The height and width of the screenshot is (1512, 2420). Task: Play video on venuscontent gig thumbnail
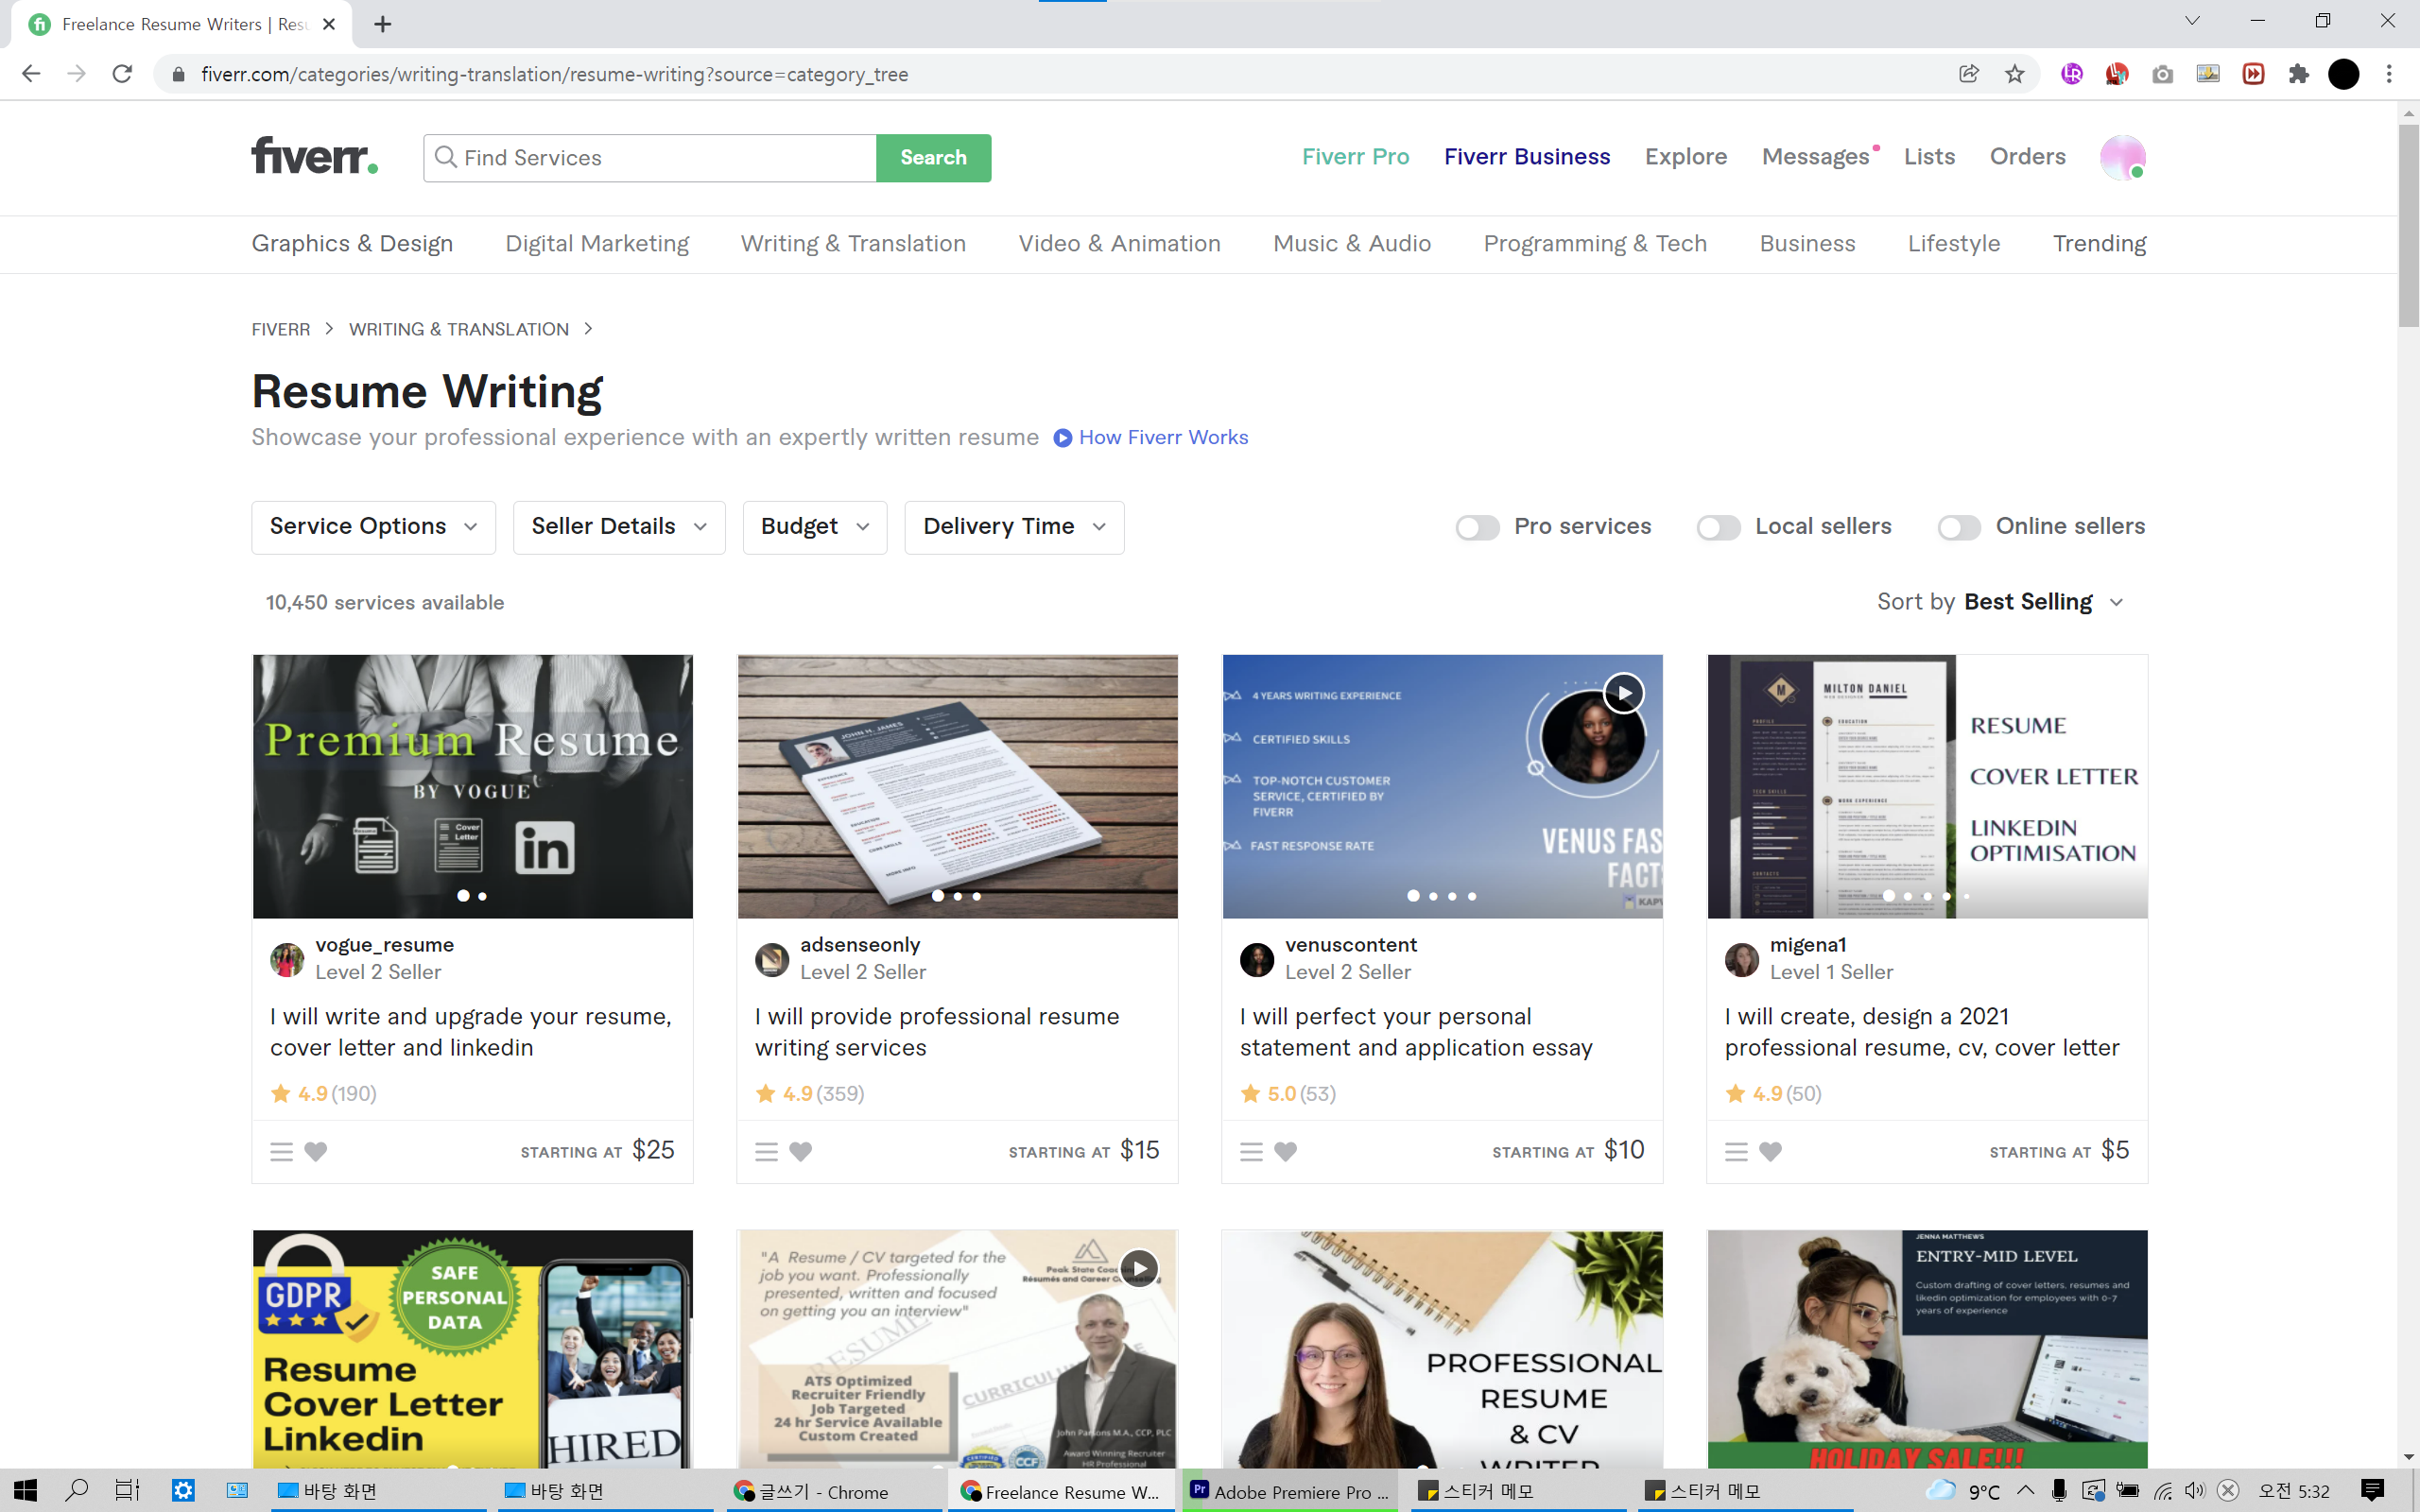point(1623,692)
